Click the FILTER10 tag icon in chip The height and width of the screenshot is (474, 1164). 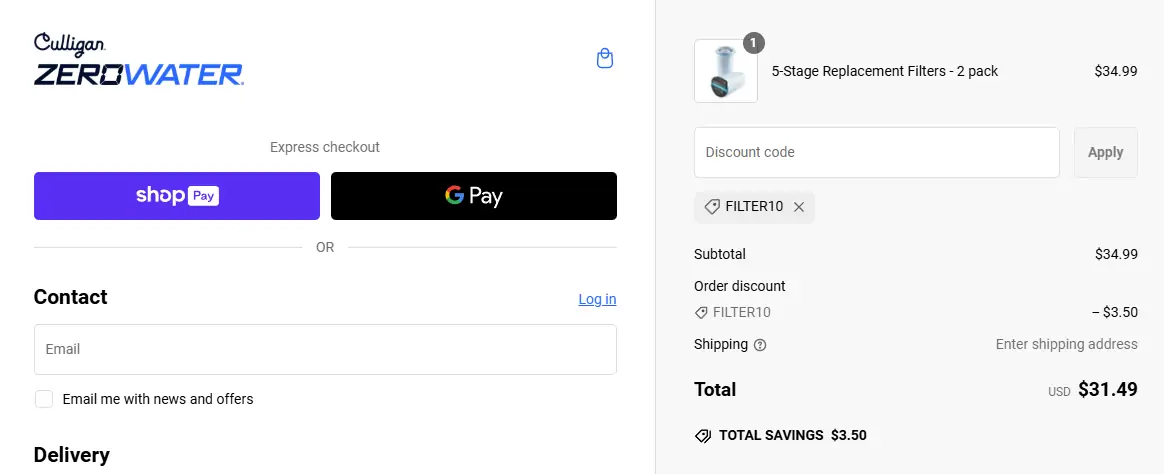(x=712, y=207)
